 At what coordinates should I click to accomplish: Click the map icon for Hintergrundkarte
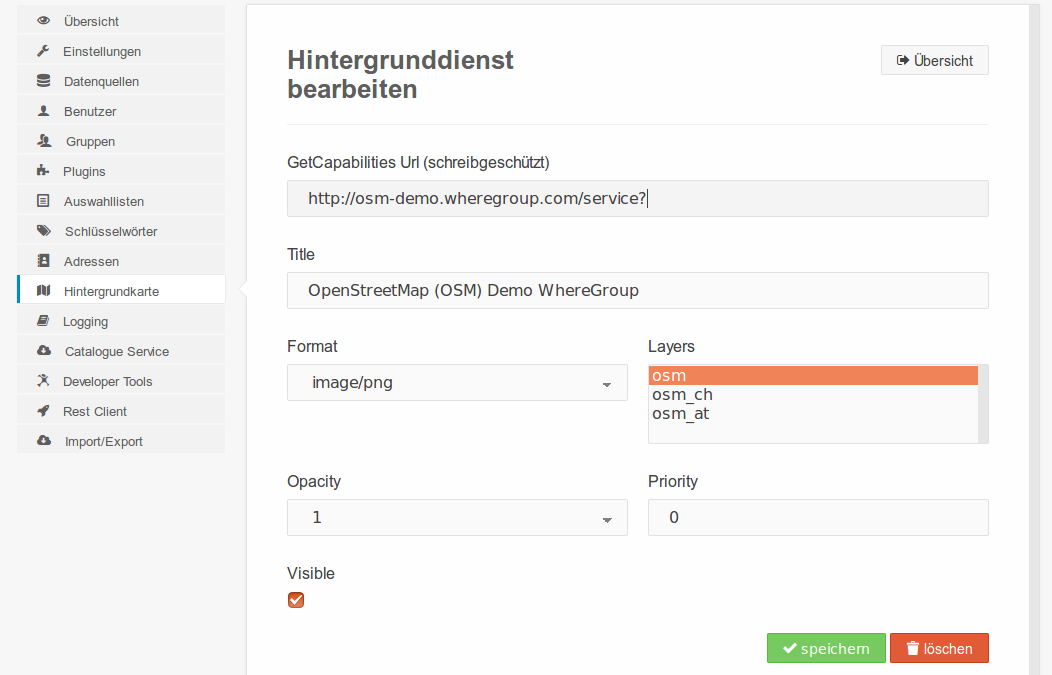(44, 291)
